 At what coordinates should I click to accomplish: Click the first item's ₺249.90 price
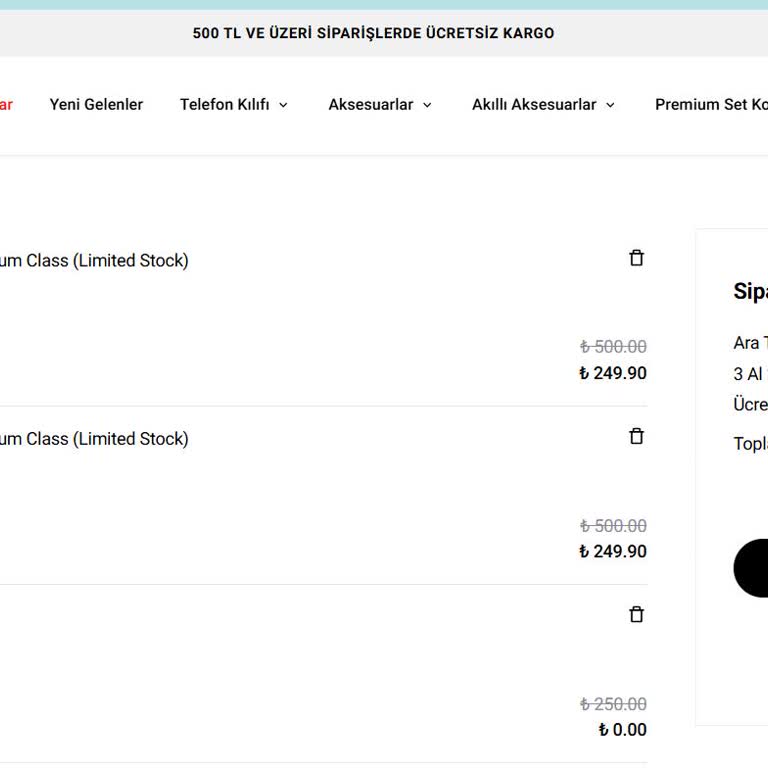coord(612,373)
